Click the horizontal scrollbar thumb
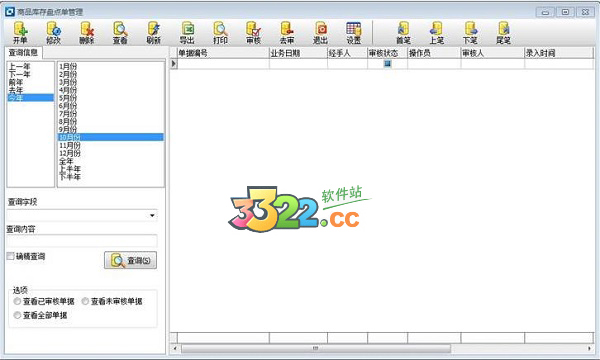Screen dimensions: 600x360 (x=316, y=348)
